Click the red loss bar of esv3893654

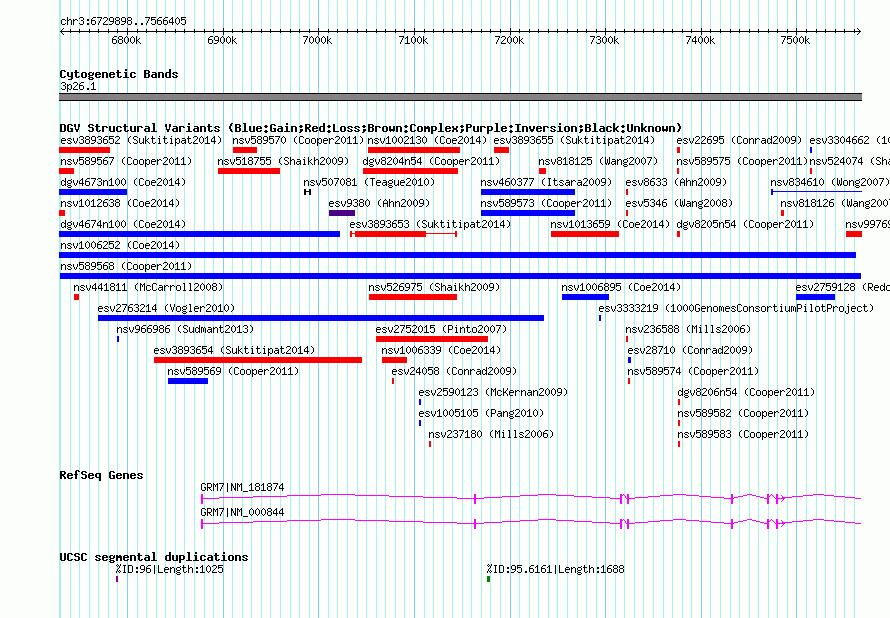point(258,360)
